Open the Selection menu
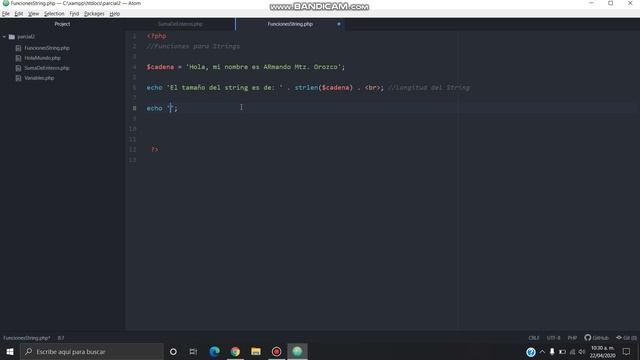 54,13
